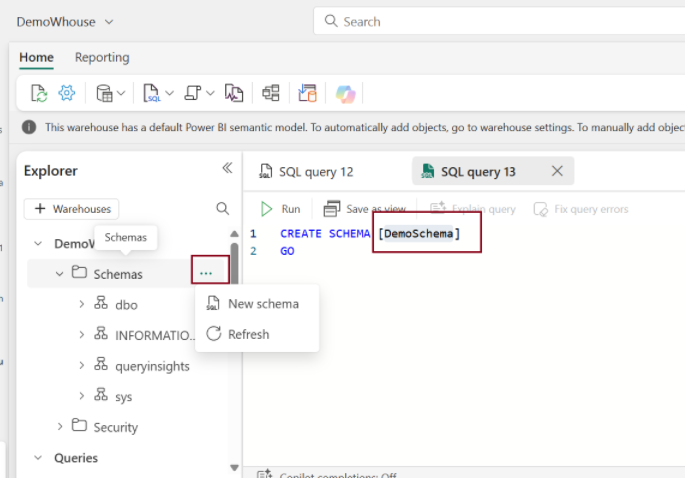Viewport: 685px width, 478px height.
Task: Switch to the Reporting tab
Action: coord(102,57)
